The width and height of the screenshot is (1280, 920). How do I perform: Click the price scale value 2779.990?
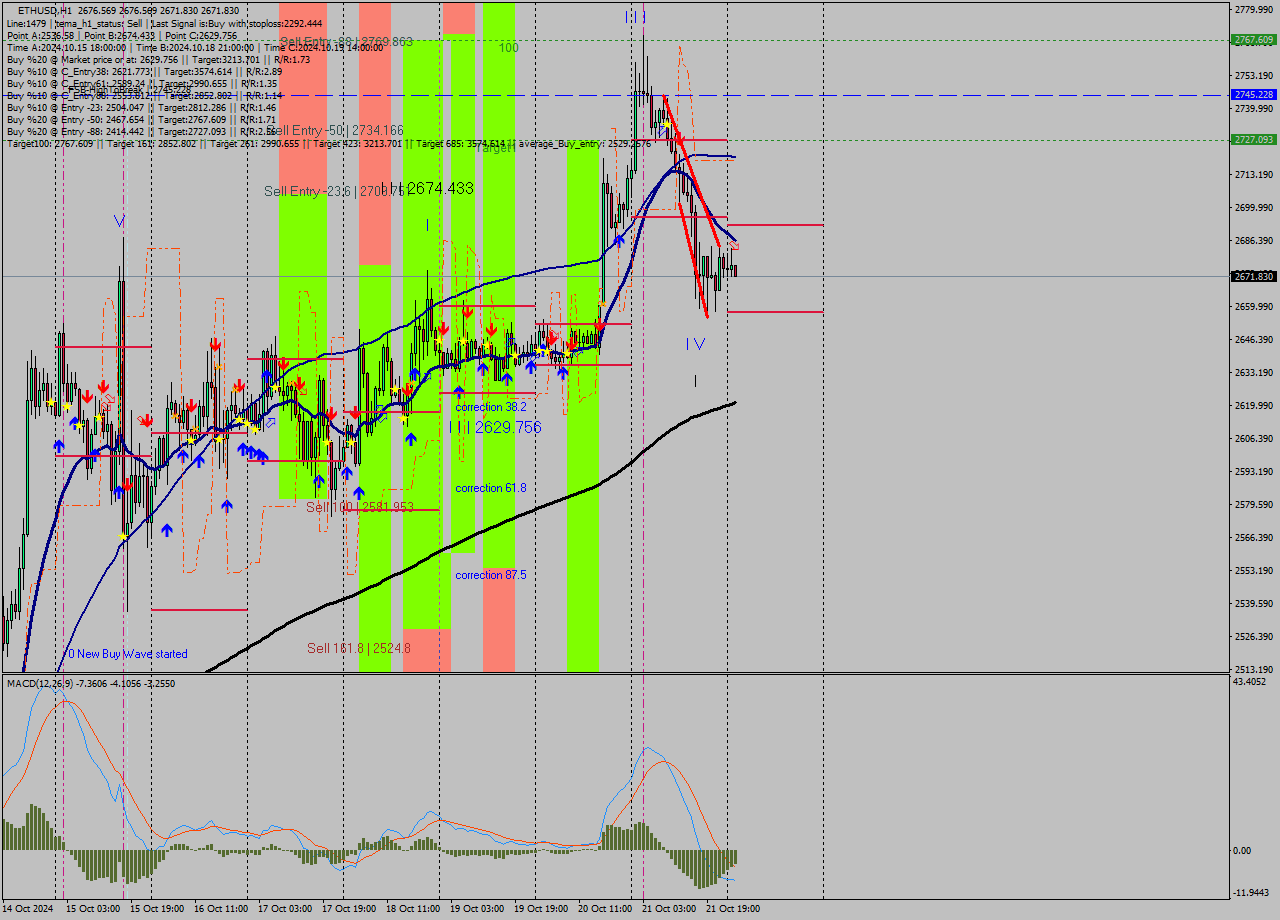click(x=1253, y=9)
